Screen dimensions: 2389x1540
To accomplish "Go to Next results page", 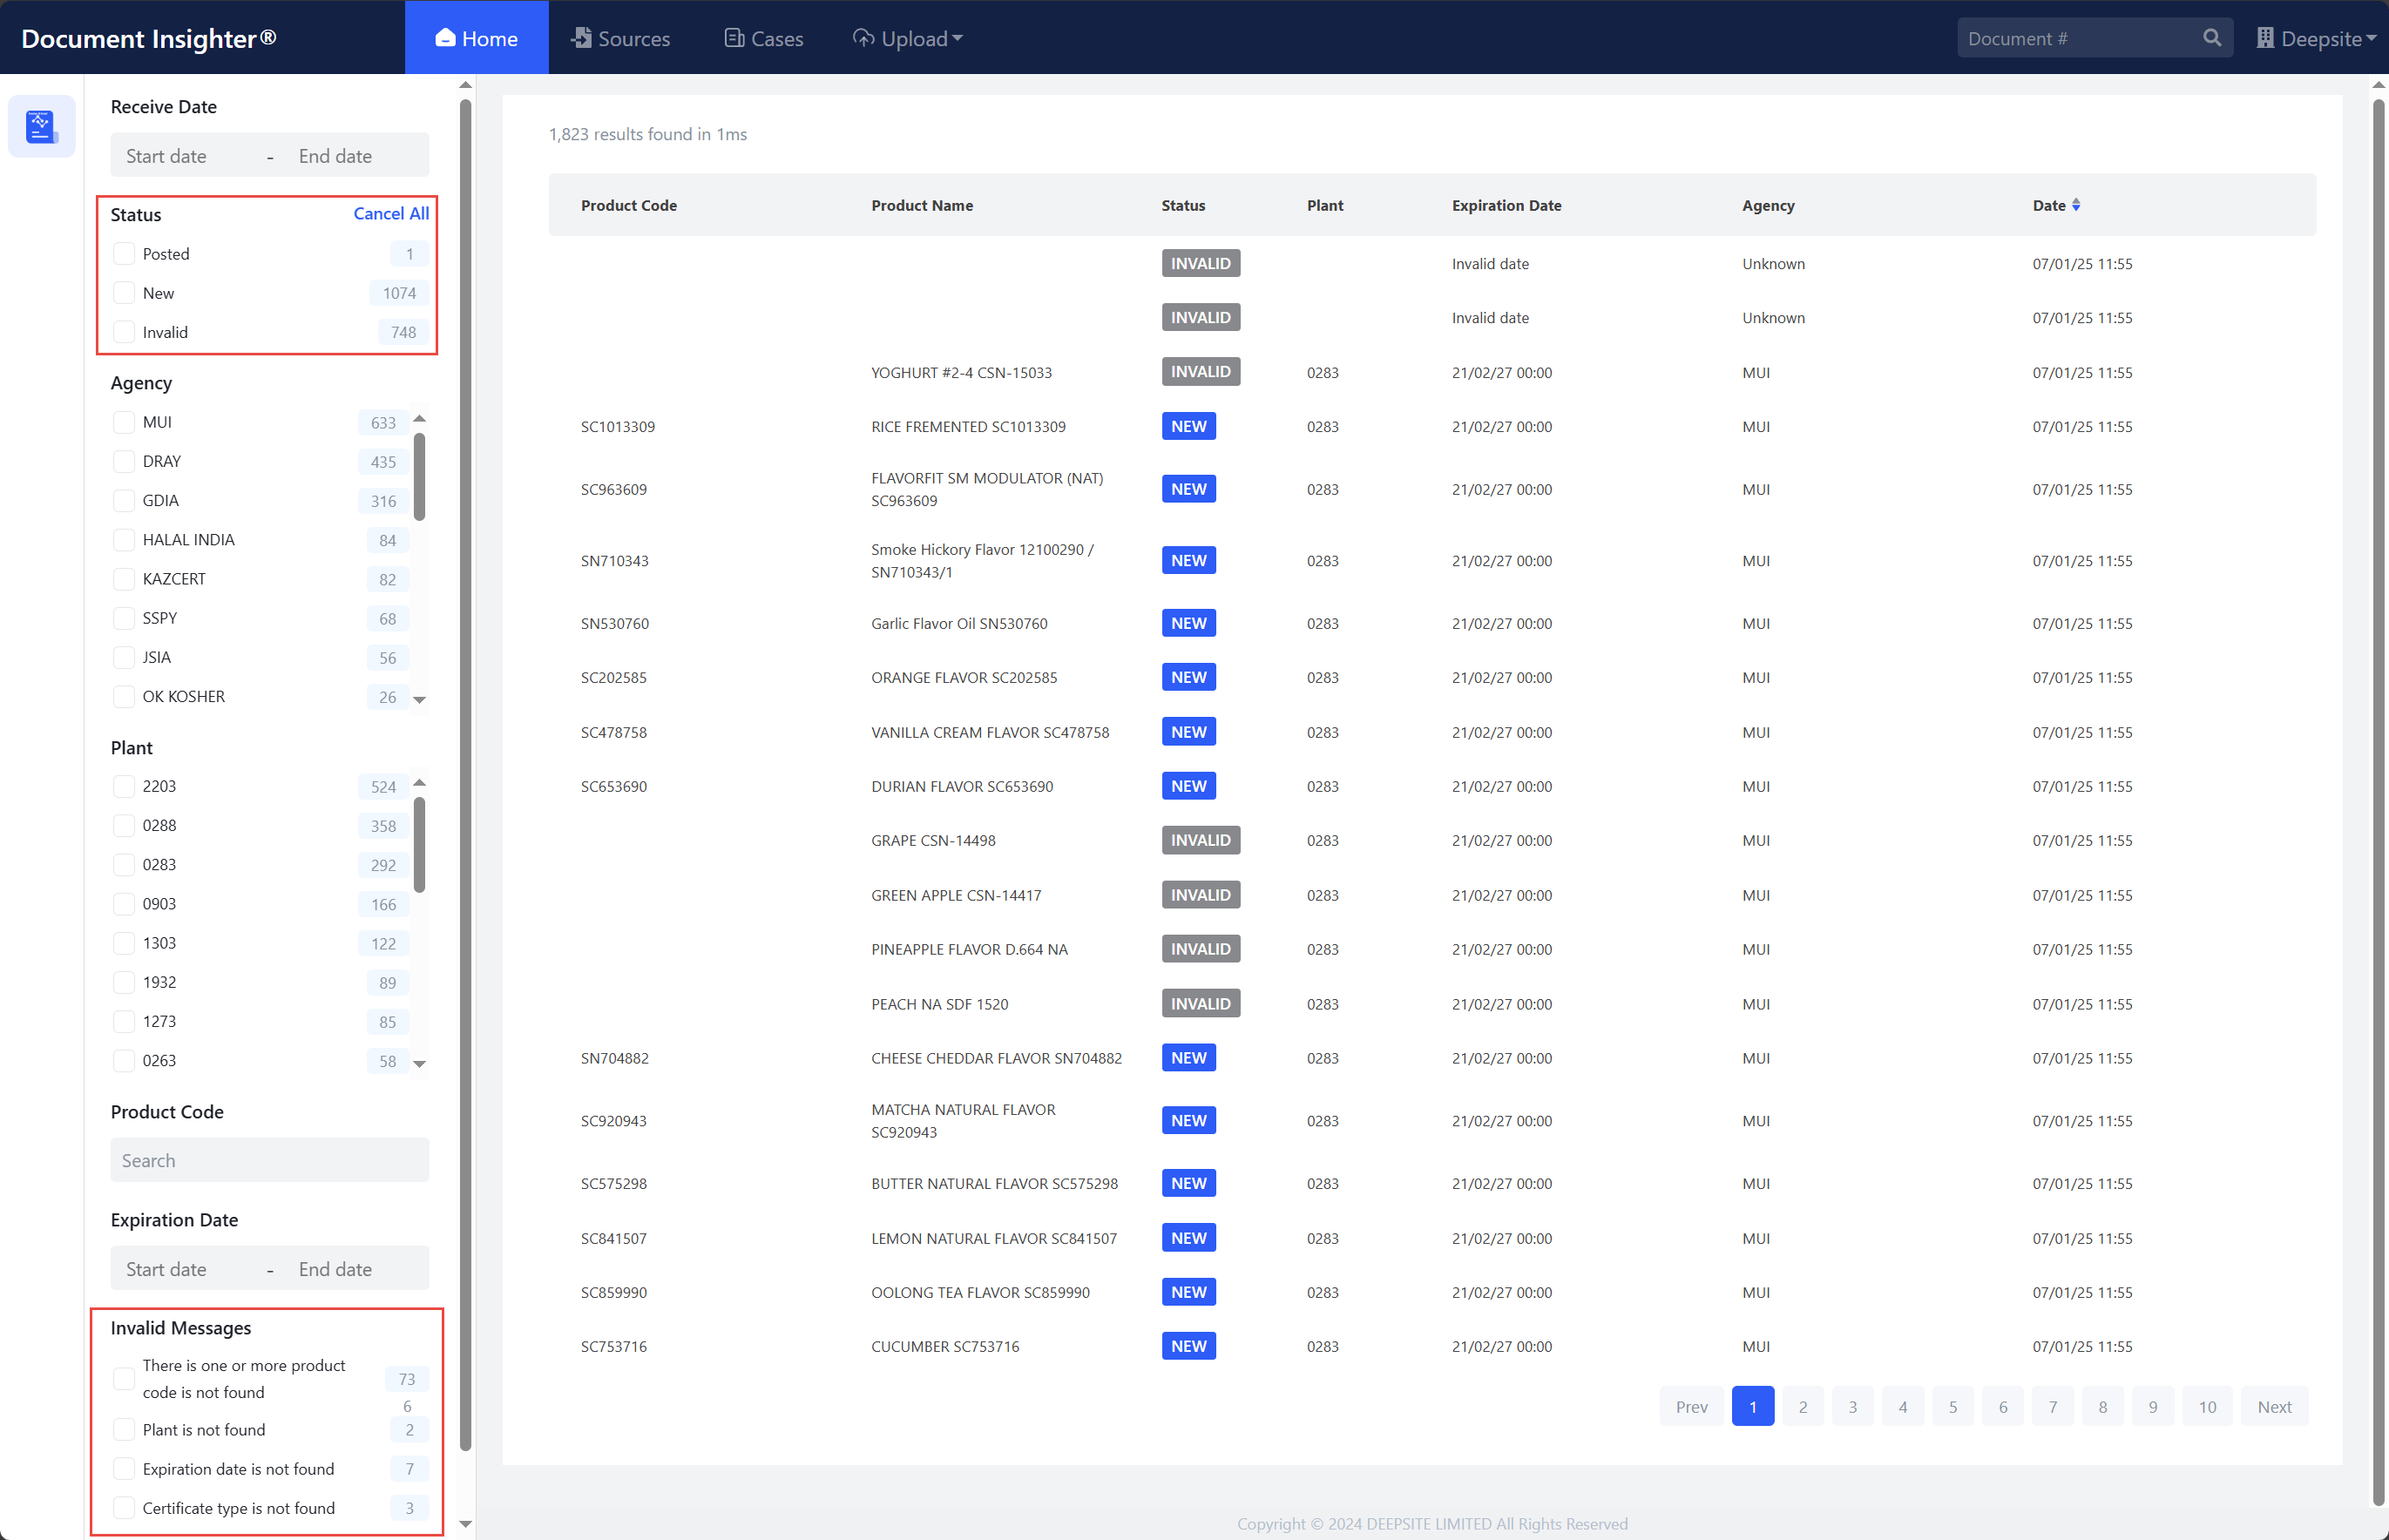I will click(x=2273, y=1406).
